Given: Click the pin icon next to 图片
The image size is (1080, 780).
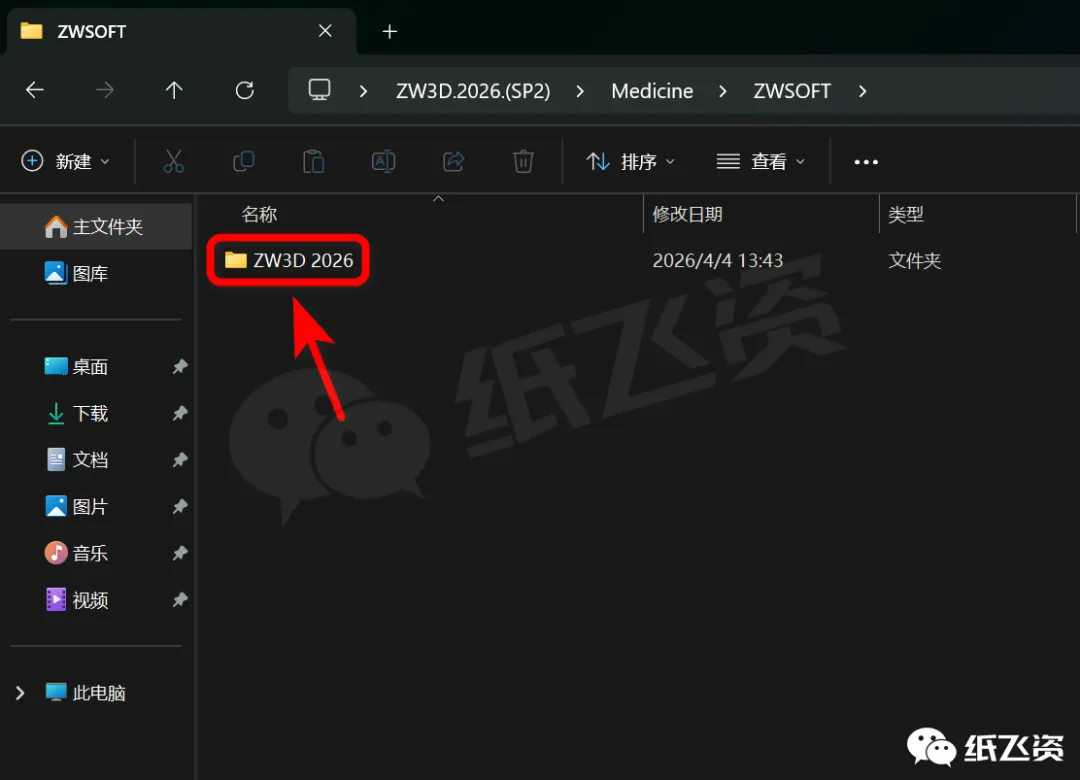Looking at the screenshot, I should pyautogui.click(x=180, y=506).
